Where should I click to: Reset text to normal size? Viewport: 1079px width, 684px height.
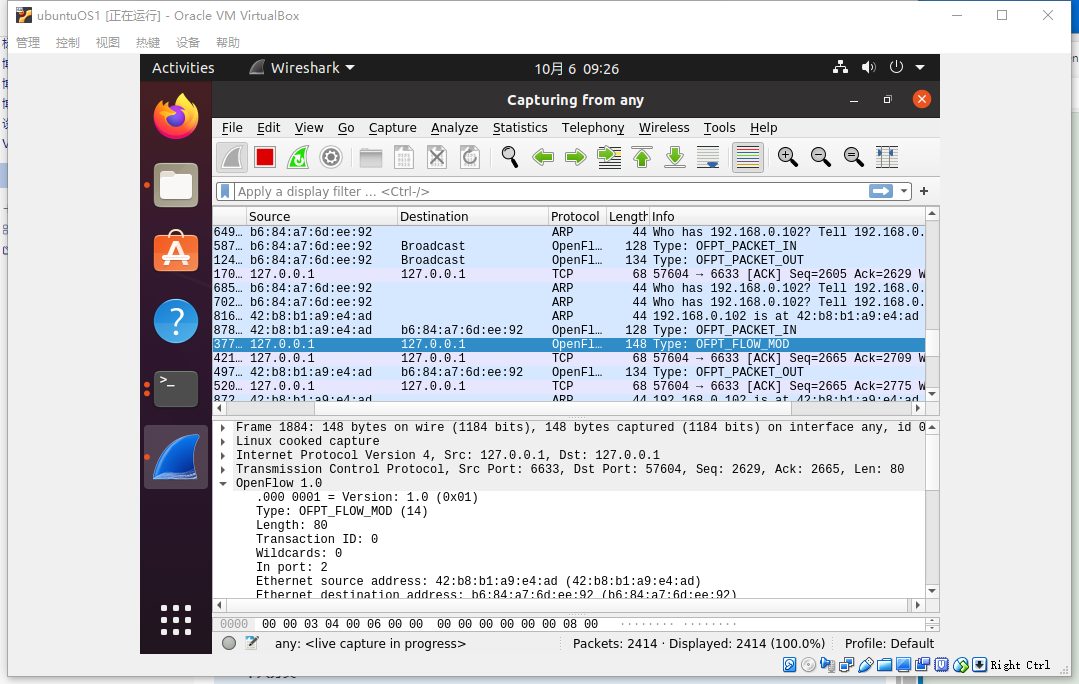point(853,158)
